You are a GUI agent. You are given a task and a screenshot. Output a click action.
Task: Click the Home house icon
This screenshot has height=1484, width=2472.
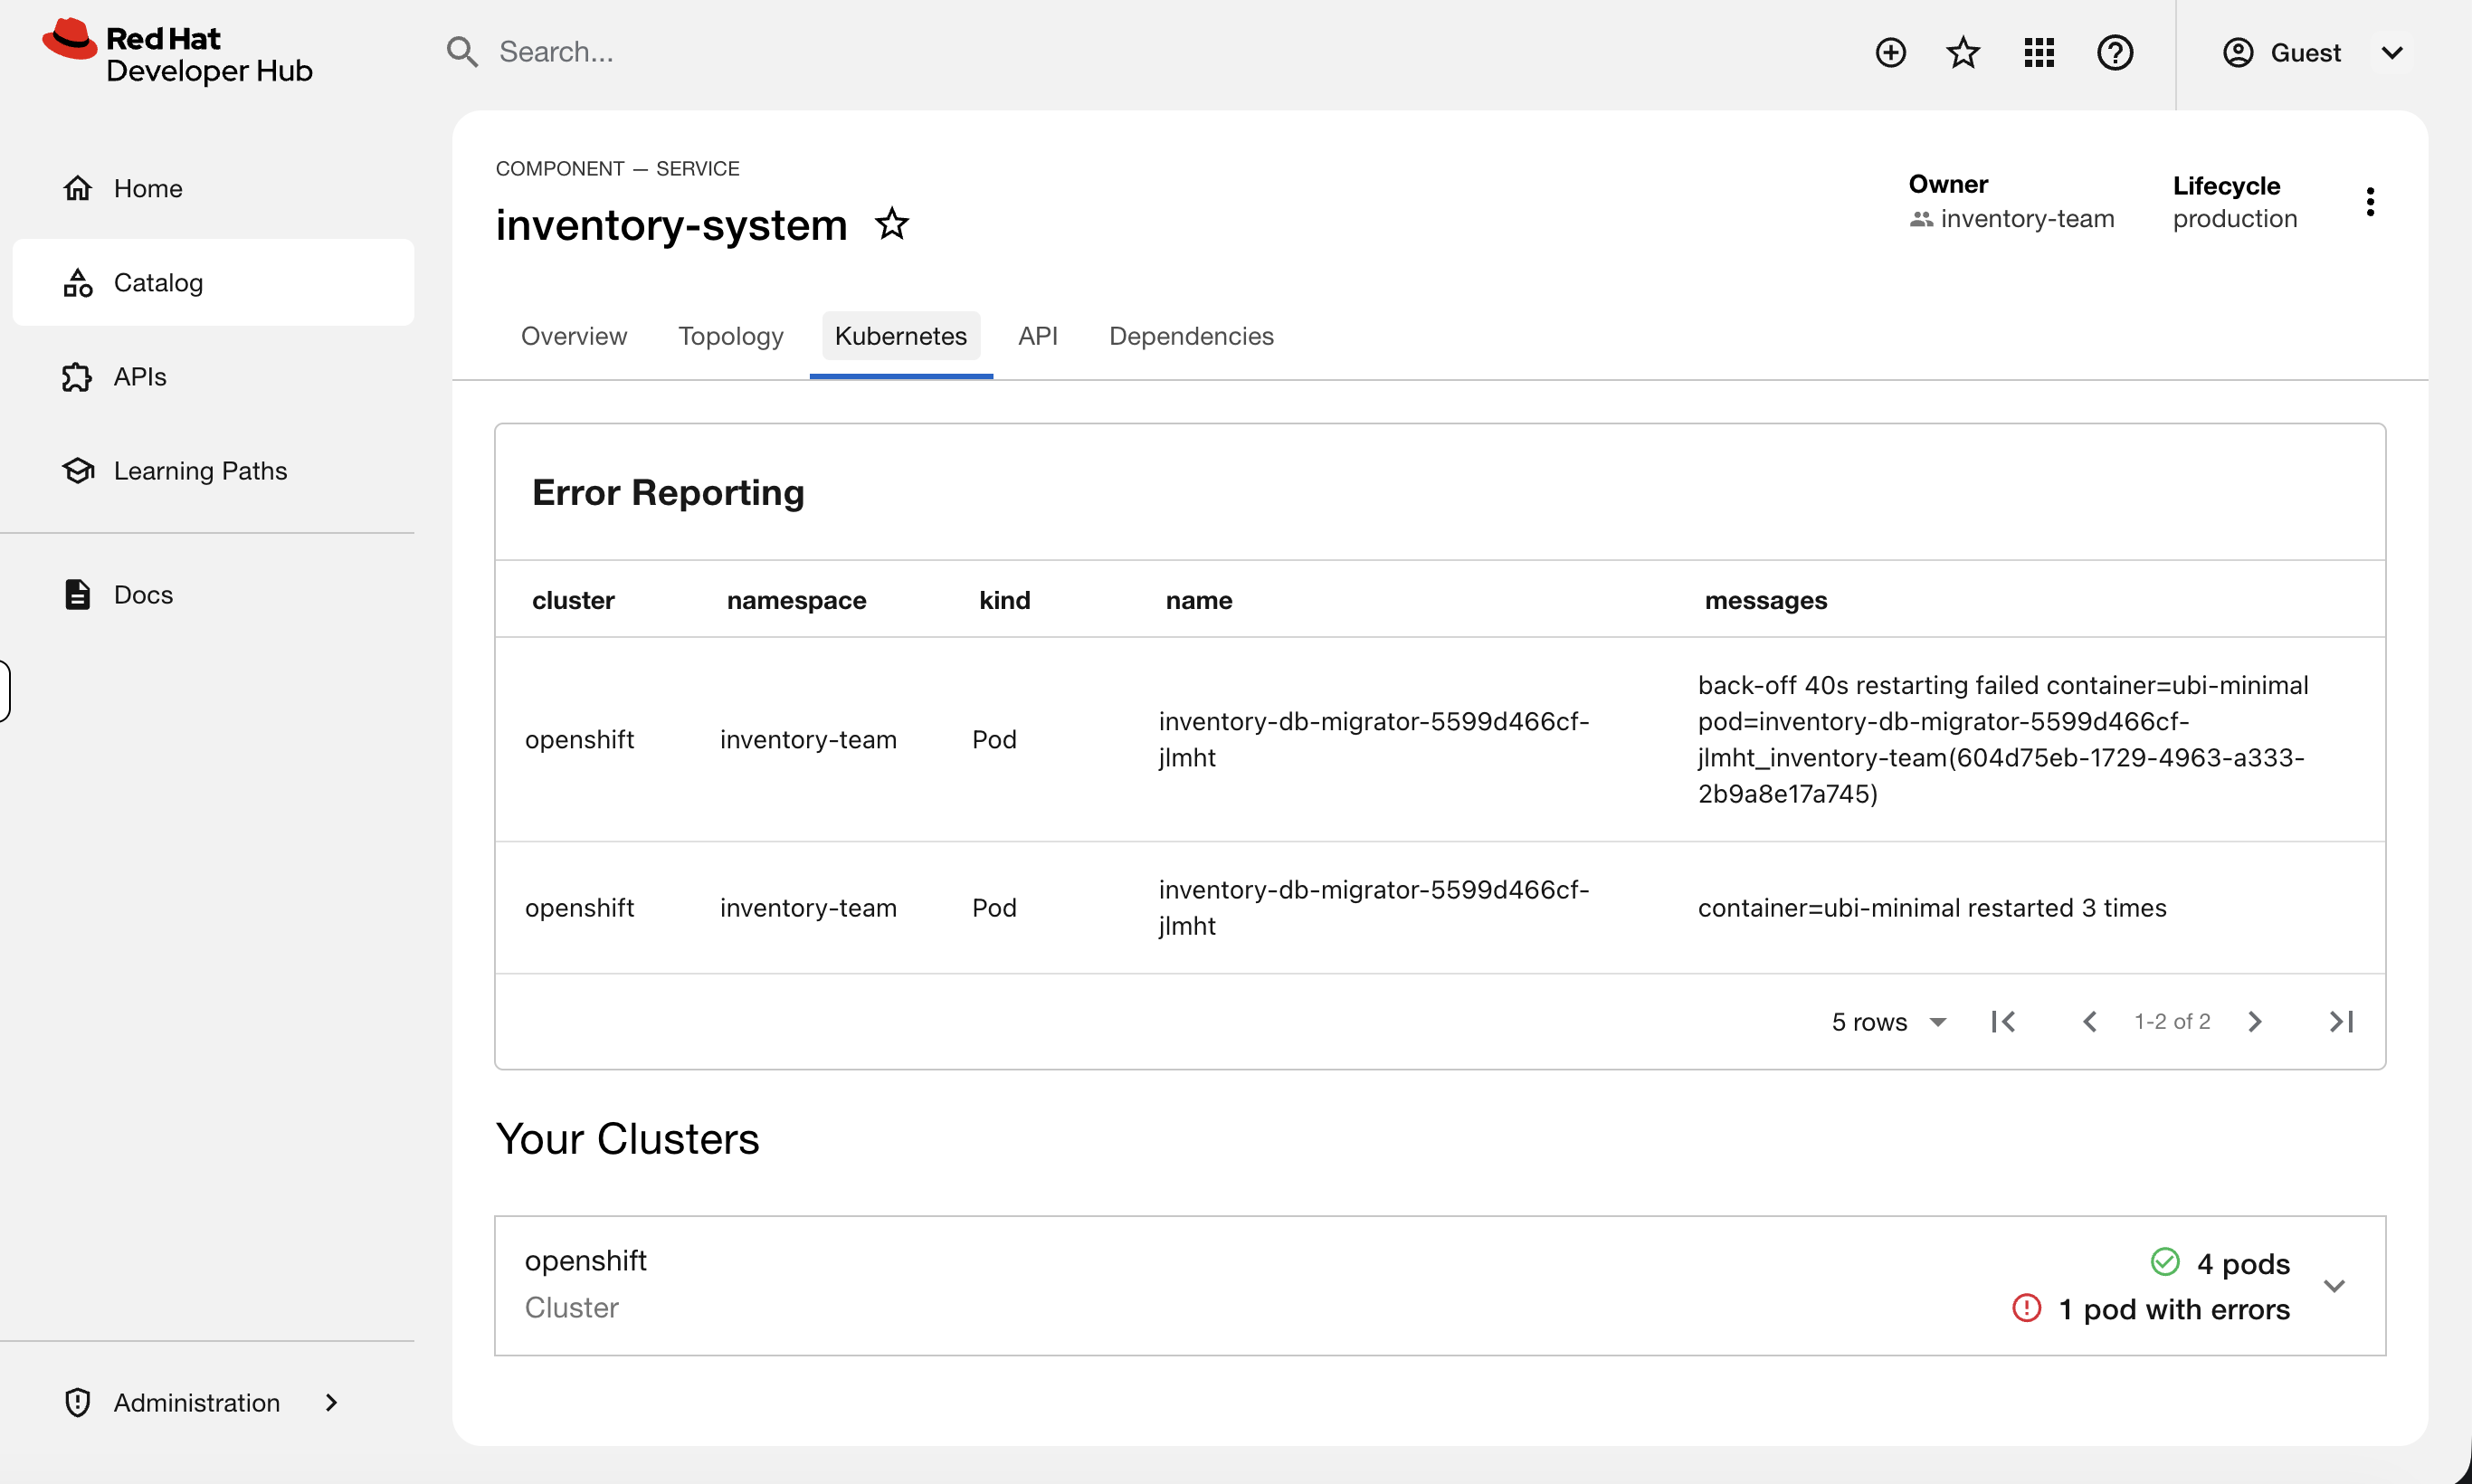click(x=78, y=188)
